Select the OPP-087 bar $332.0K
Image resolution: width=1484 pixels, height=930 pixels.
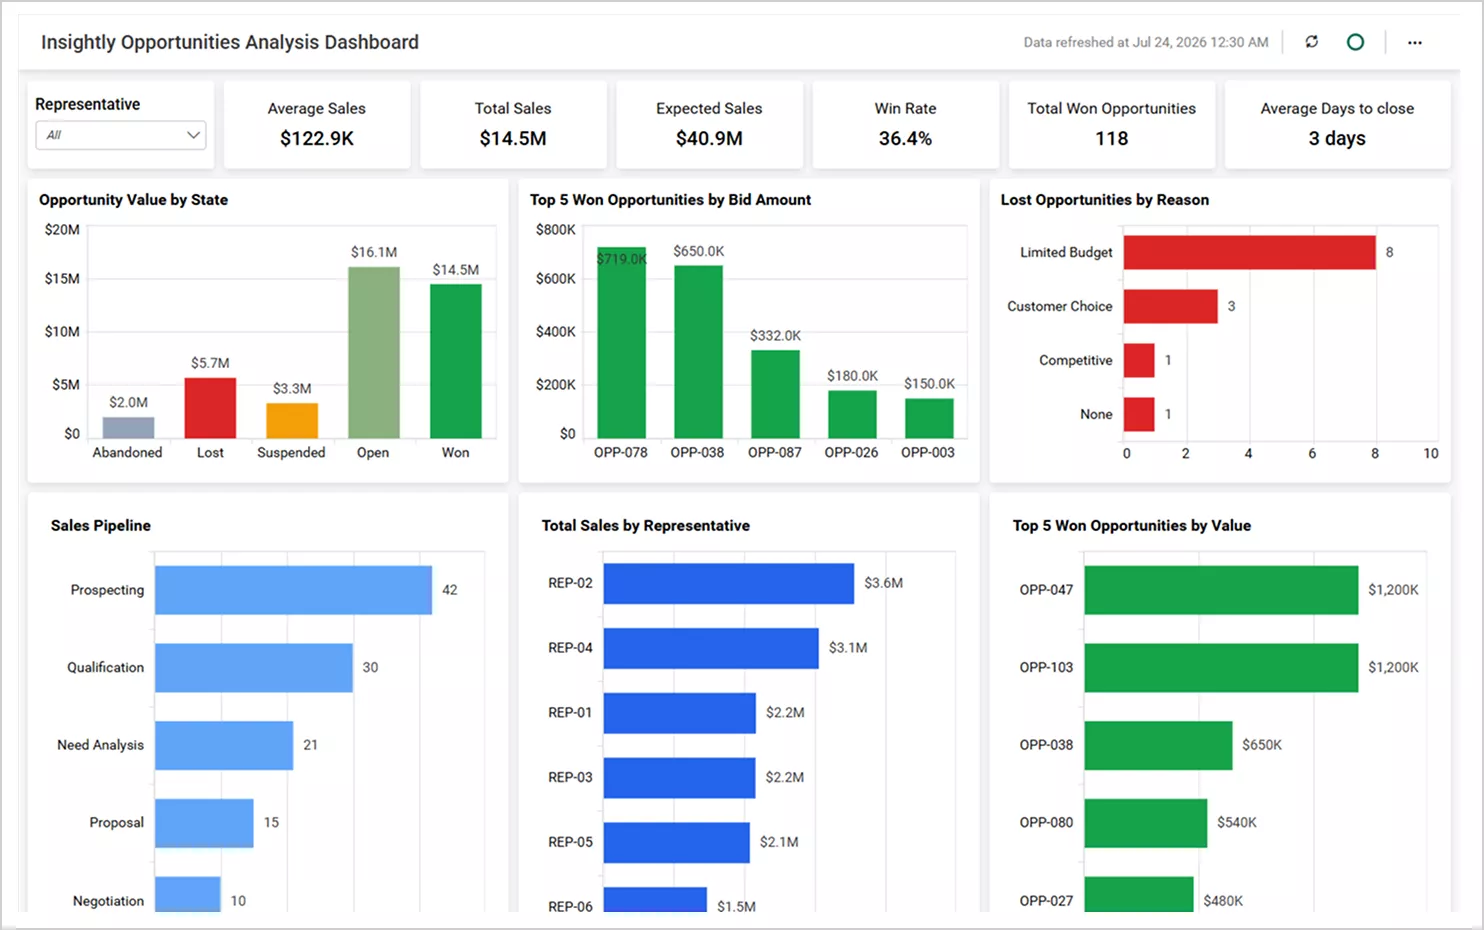point(775,394)
